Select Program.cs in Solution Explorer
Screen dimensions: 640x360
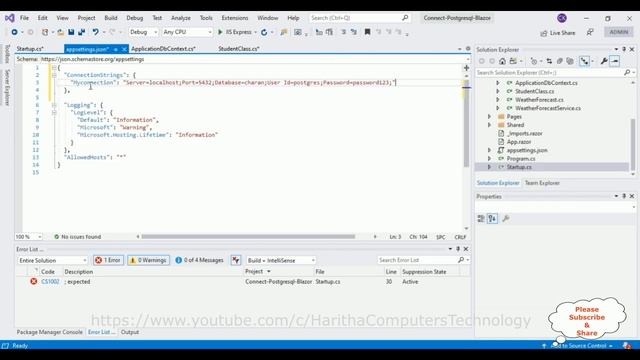(x=520, y=159)
